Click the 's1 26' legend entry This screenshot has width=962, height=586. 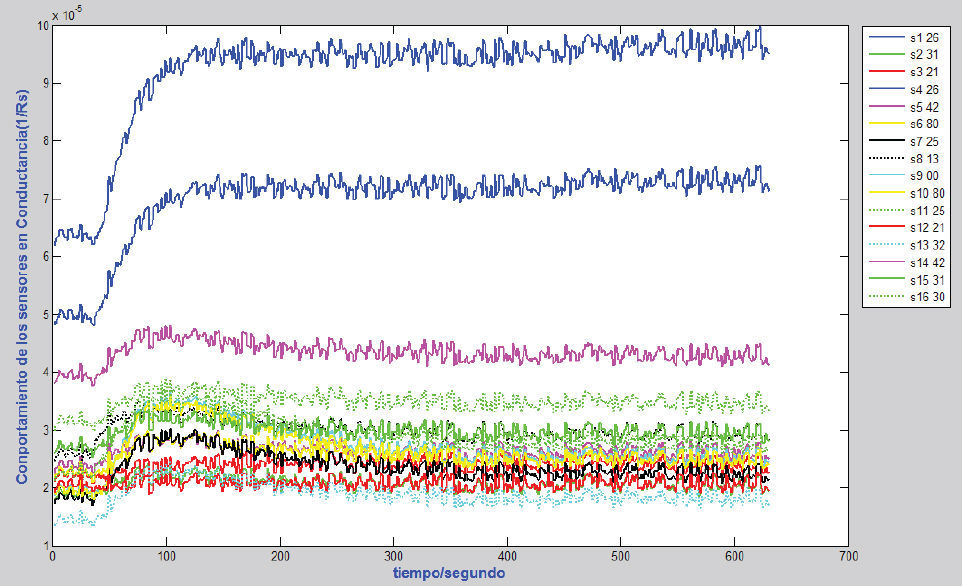[922, 37]
